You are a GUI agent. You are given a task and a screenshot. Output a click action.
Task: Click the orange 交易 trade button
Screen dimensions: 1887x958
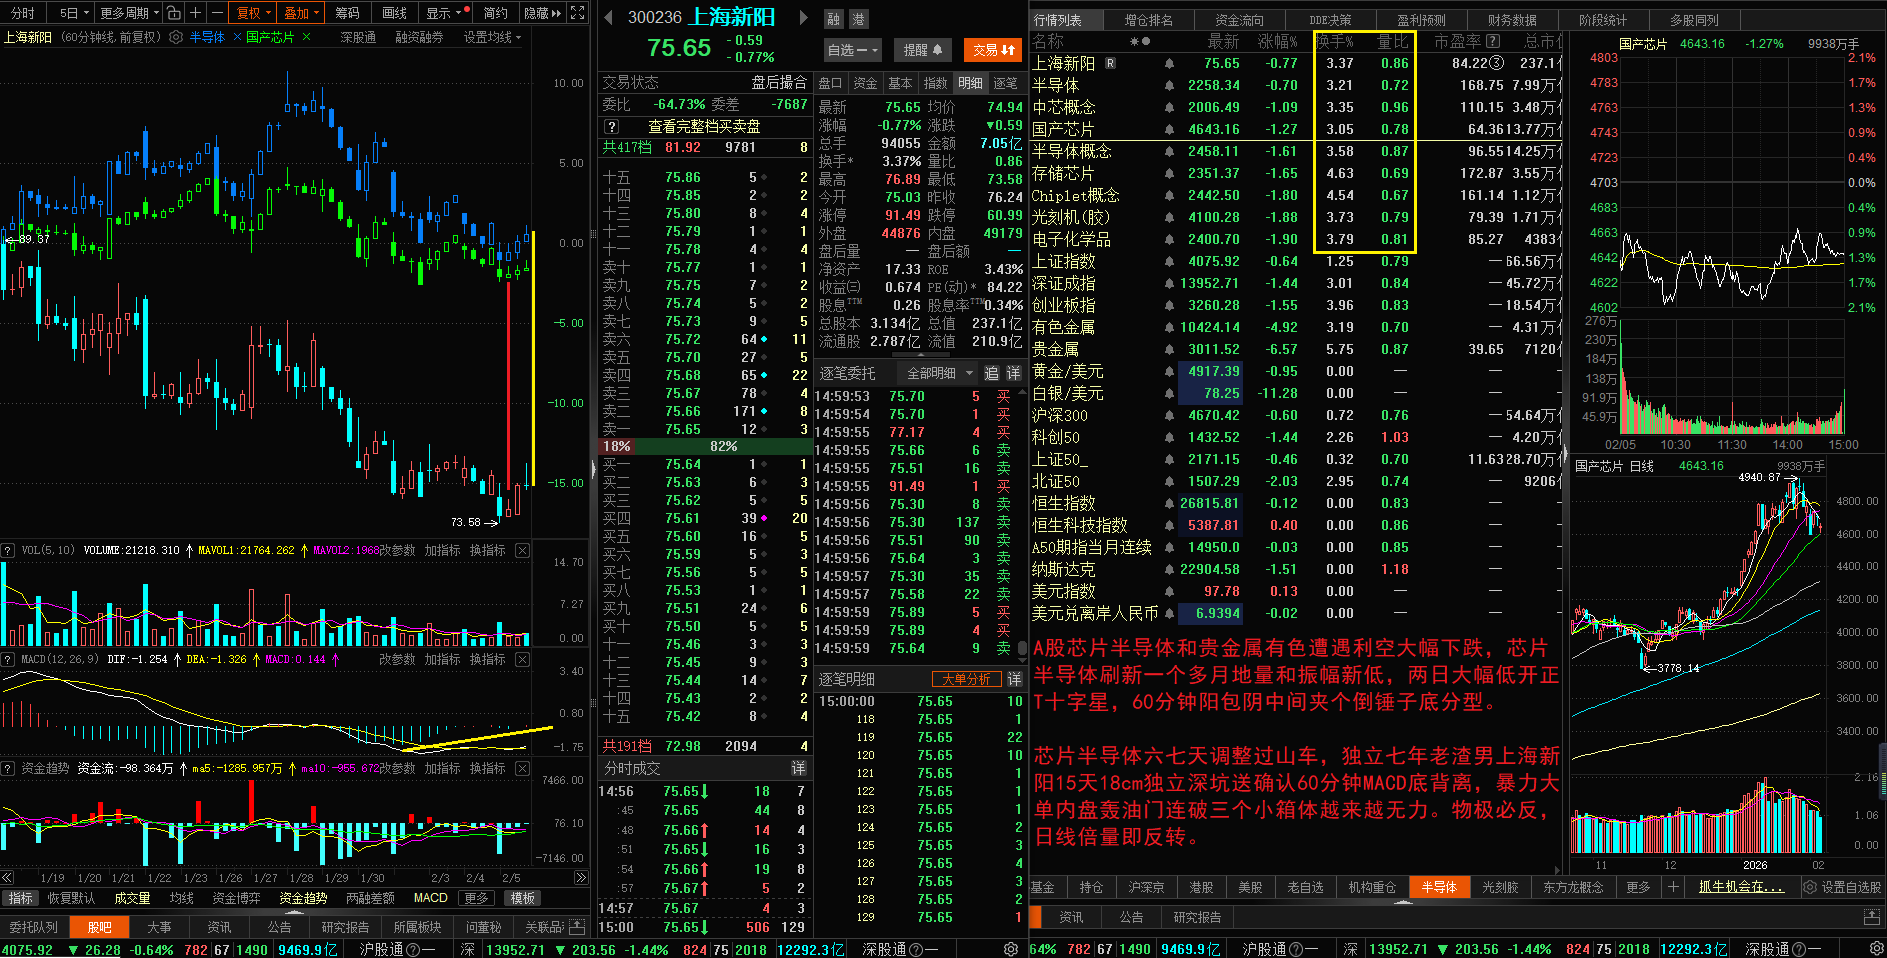(x=993, y=49)
